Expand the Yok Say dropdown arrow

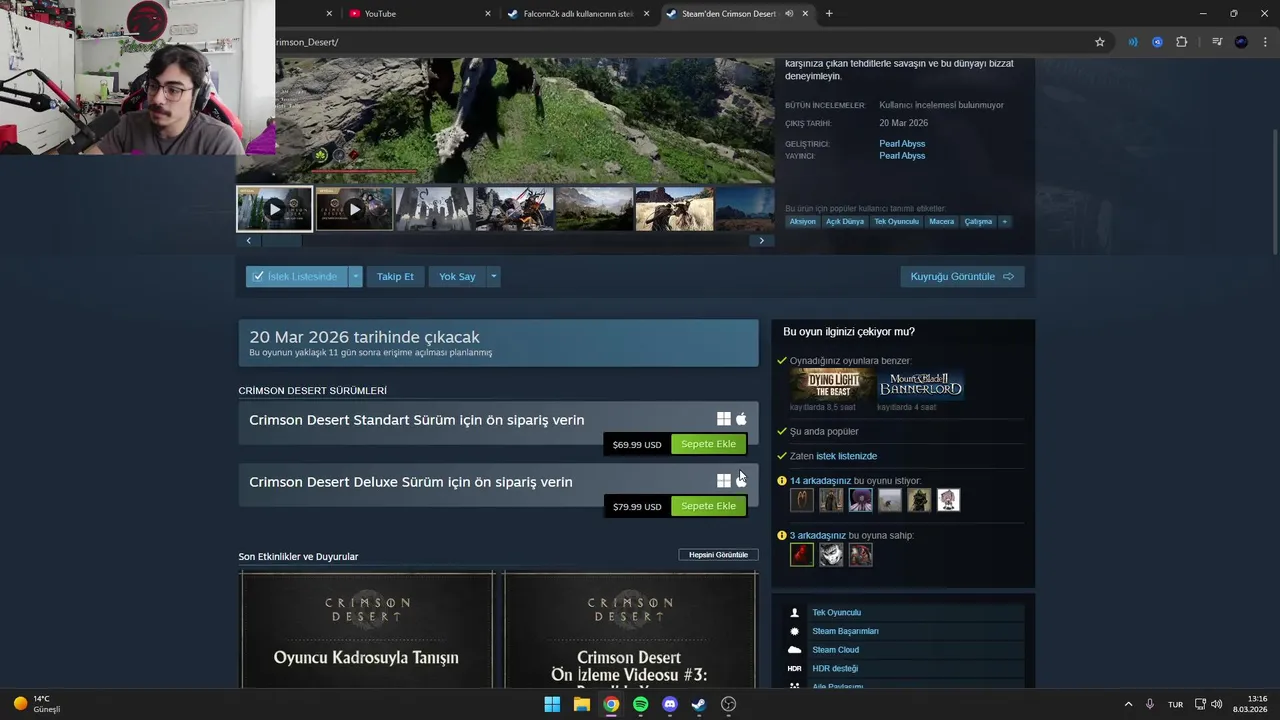tap(493, 276)
